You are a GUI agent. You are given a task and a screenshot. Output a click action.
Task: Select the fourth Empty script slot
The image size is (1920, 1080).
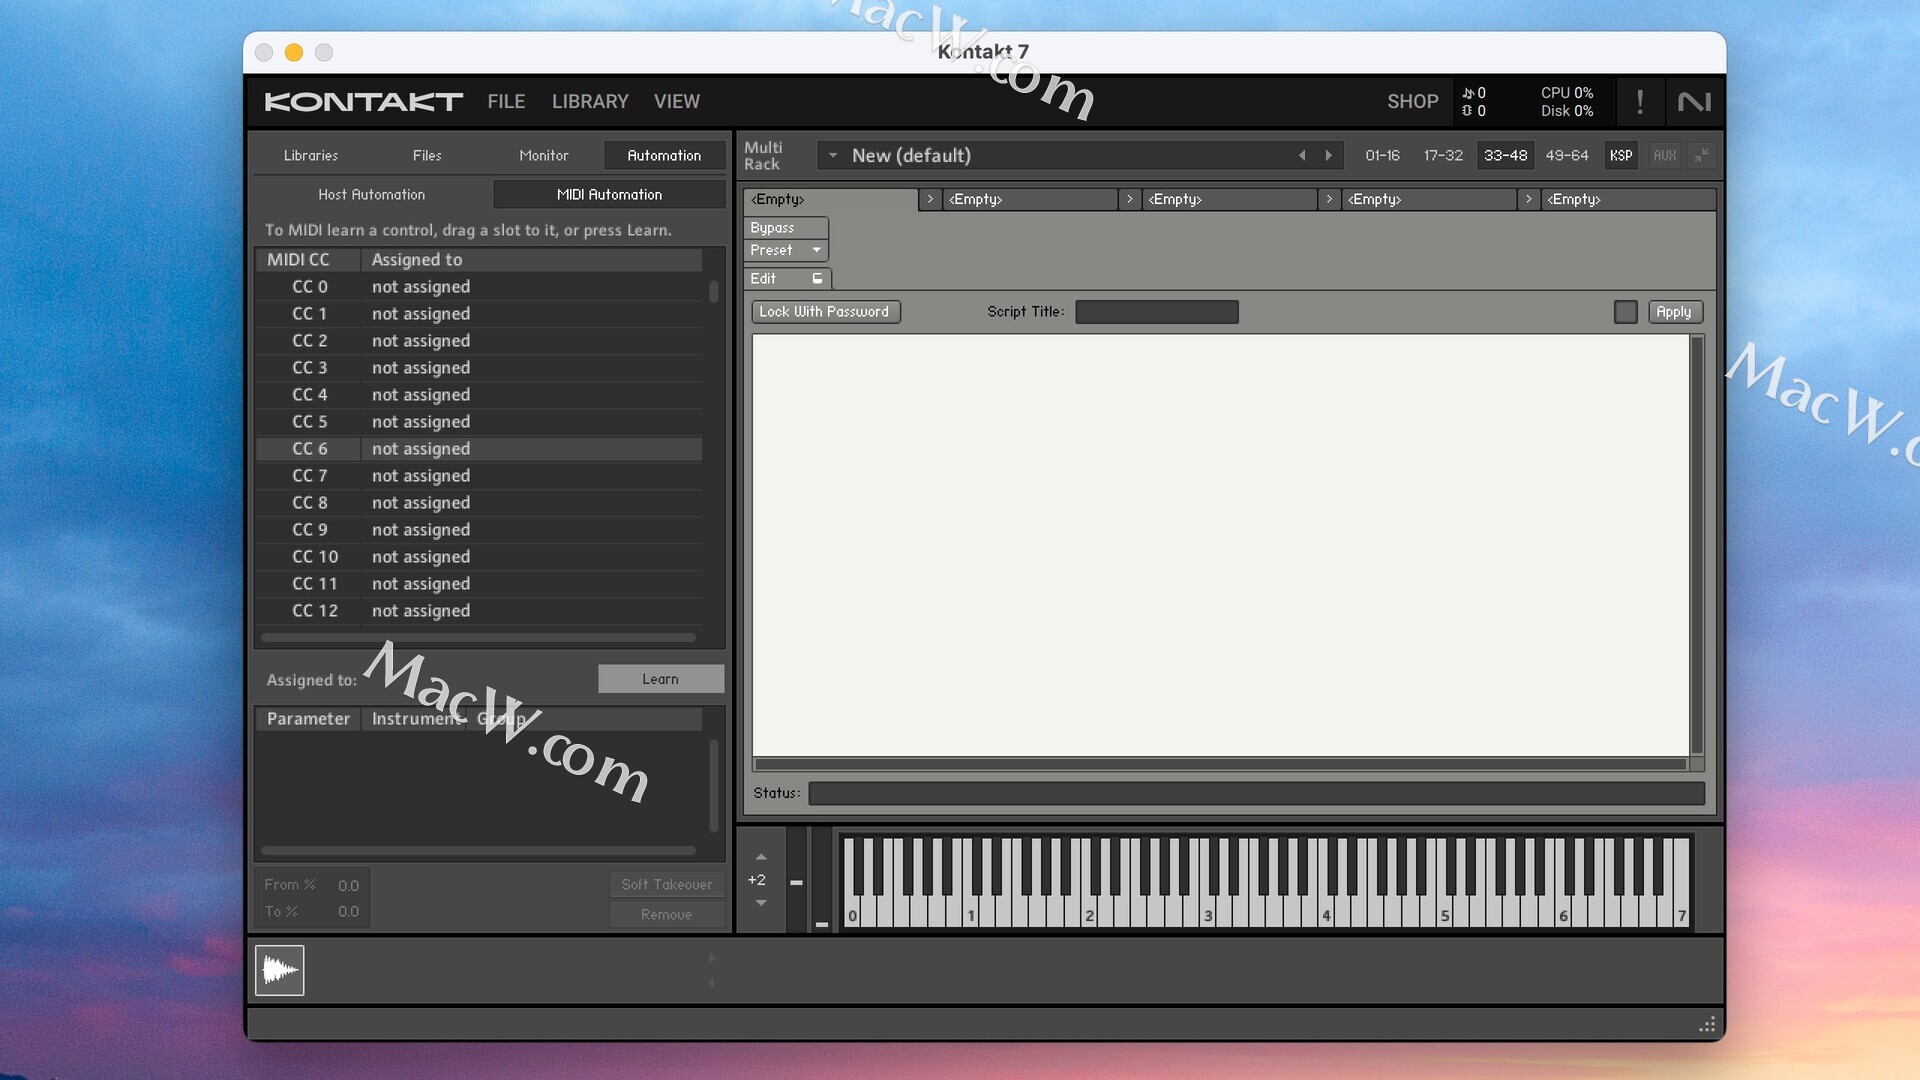1430,199
